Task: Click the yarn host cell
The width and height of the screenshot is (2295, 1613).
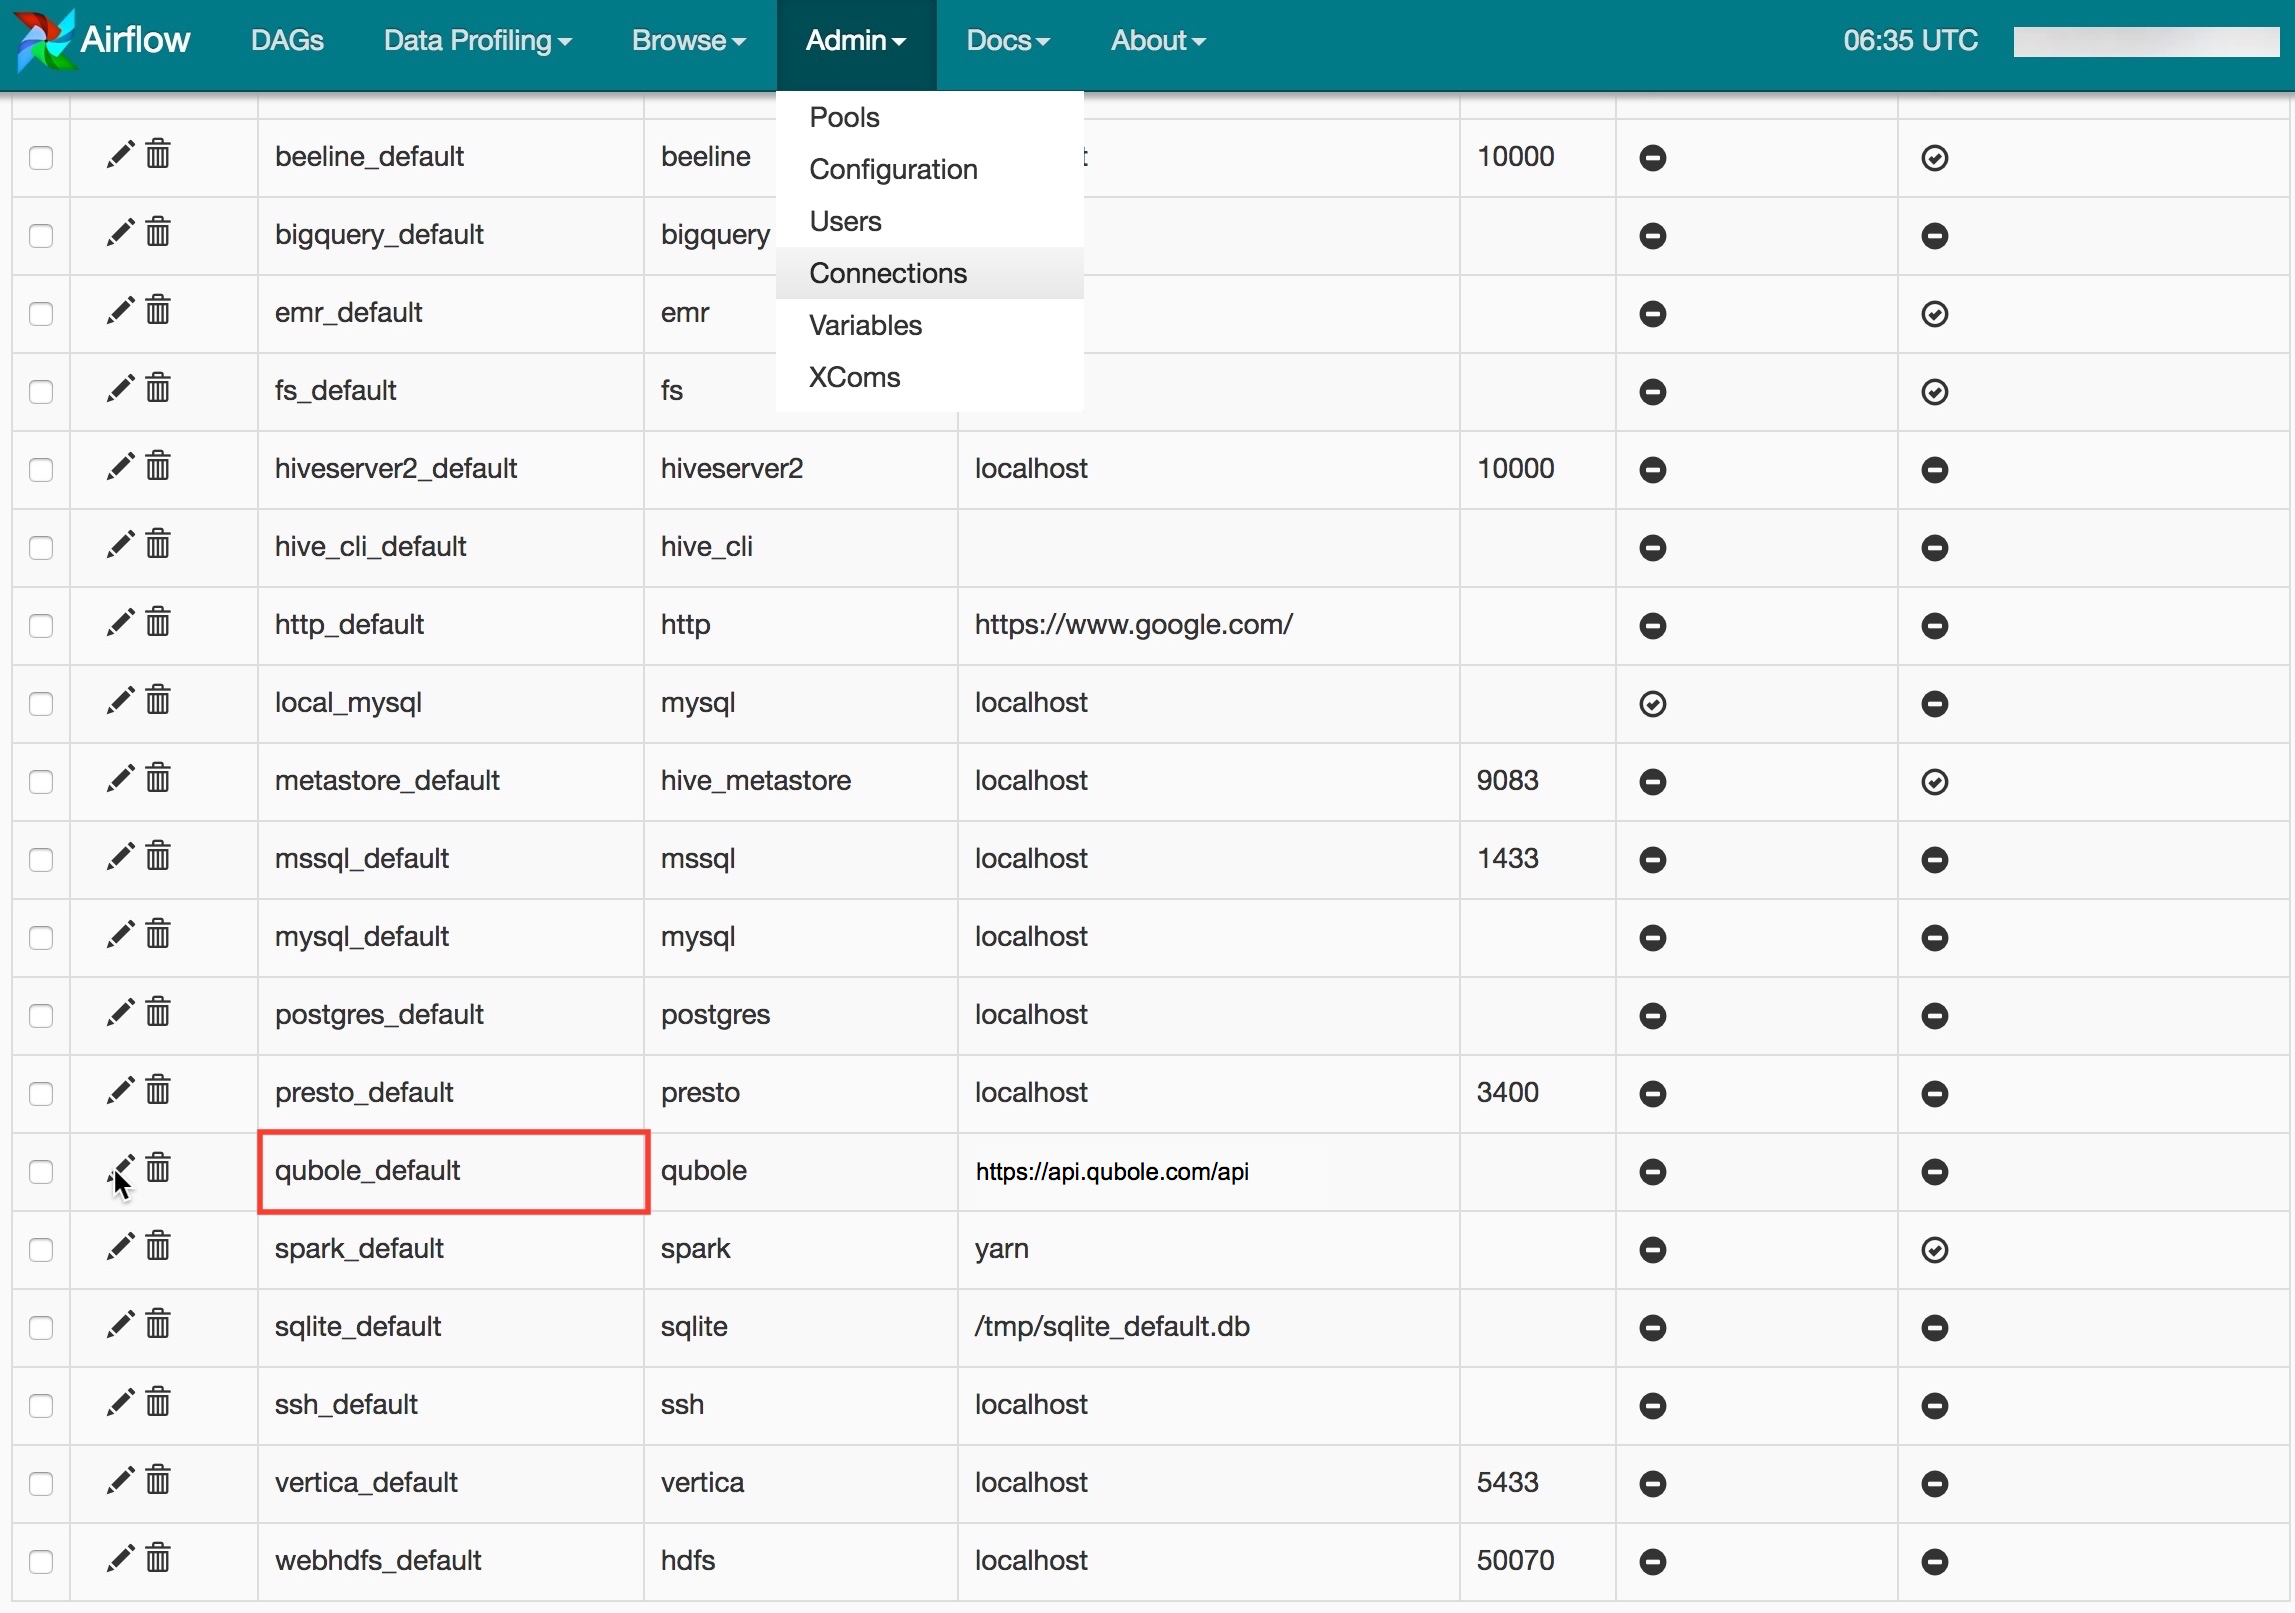Action: pos(1208,1249)
